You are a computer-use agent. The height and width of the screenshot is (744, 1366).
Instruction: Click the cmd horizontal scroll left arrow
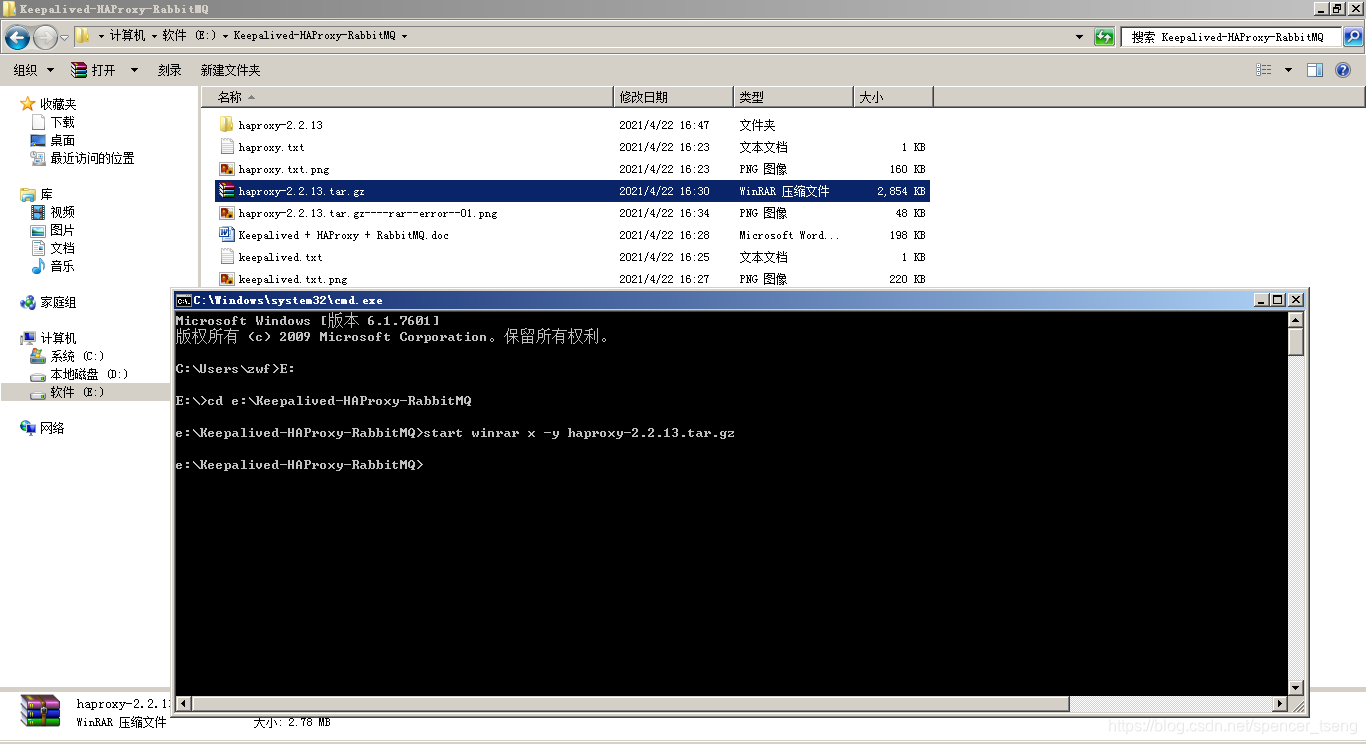[184, 704]
